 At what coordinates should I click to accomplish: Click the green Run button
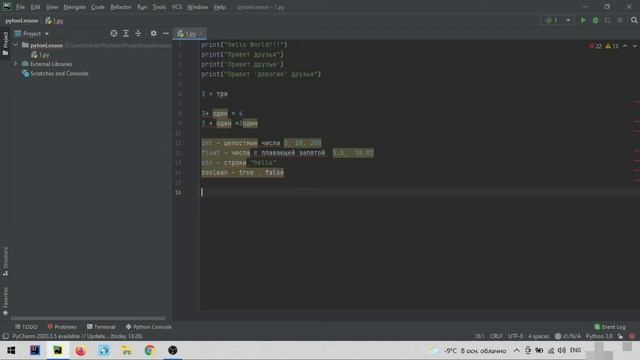[x=583, y=20]
